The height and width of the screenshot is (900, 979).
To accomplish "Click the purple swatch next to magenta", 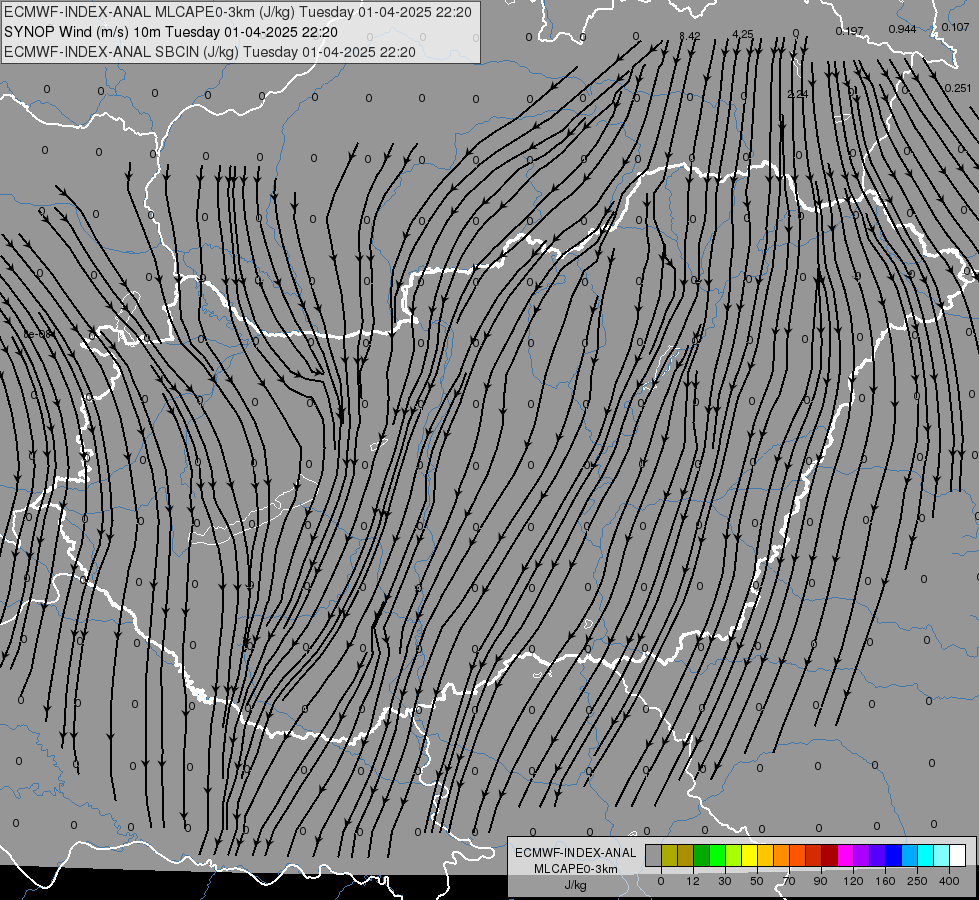I will (862, 855).
